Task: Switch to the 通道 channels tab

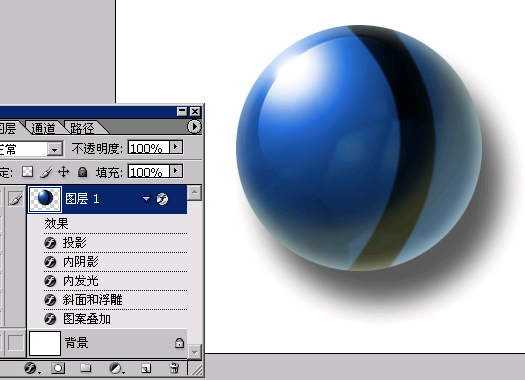Action: click(x=44, y=128)
